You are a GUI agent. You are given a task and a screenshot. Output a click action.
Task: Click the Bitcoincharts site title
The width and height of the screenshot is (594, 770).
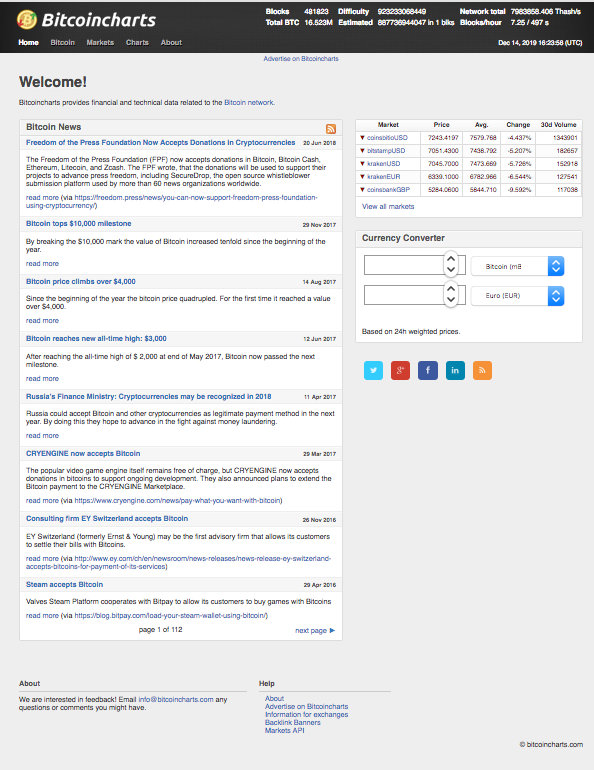tap(99, 20)
